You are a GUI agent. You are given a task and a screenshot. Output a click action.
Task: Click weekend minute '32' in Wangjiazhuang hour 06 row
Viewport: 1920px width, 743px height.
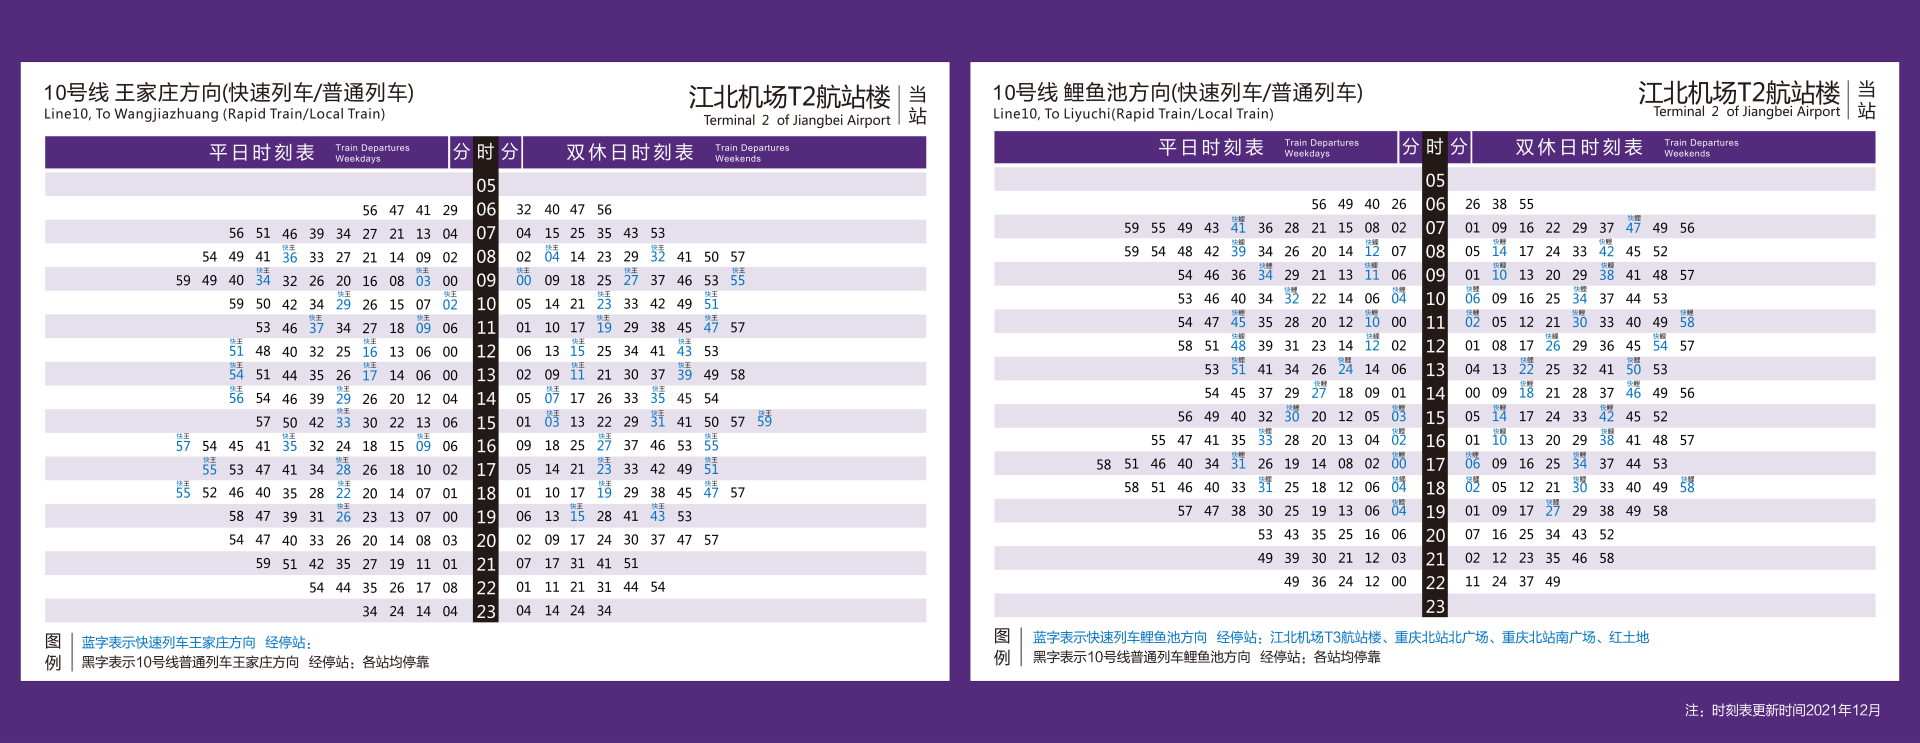(524, 210)
